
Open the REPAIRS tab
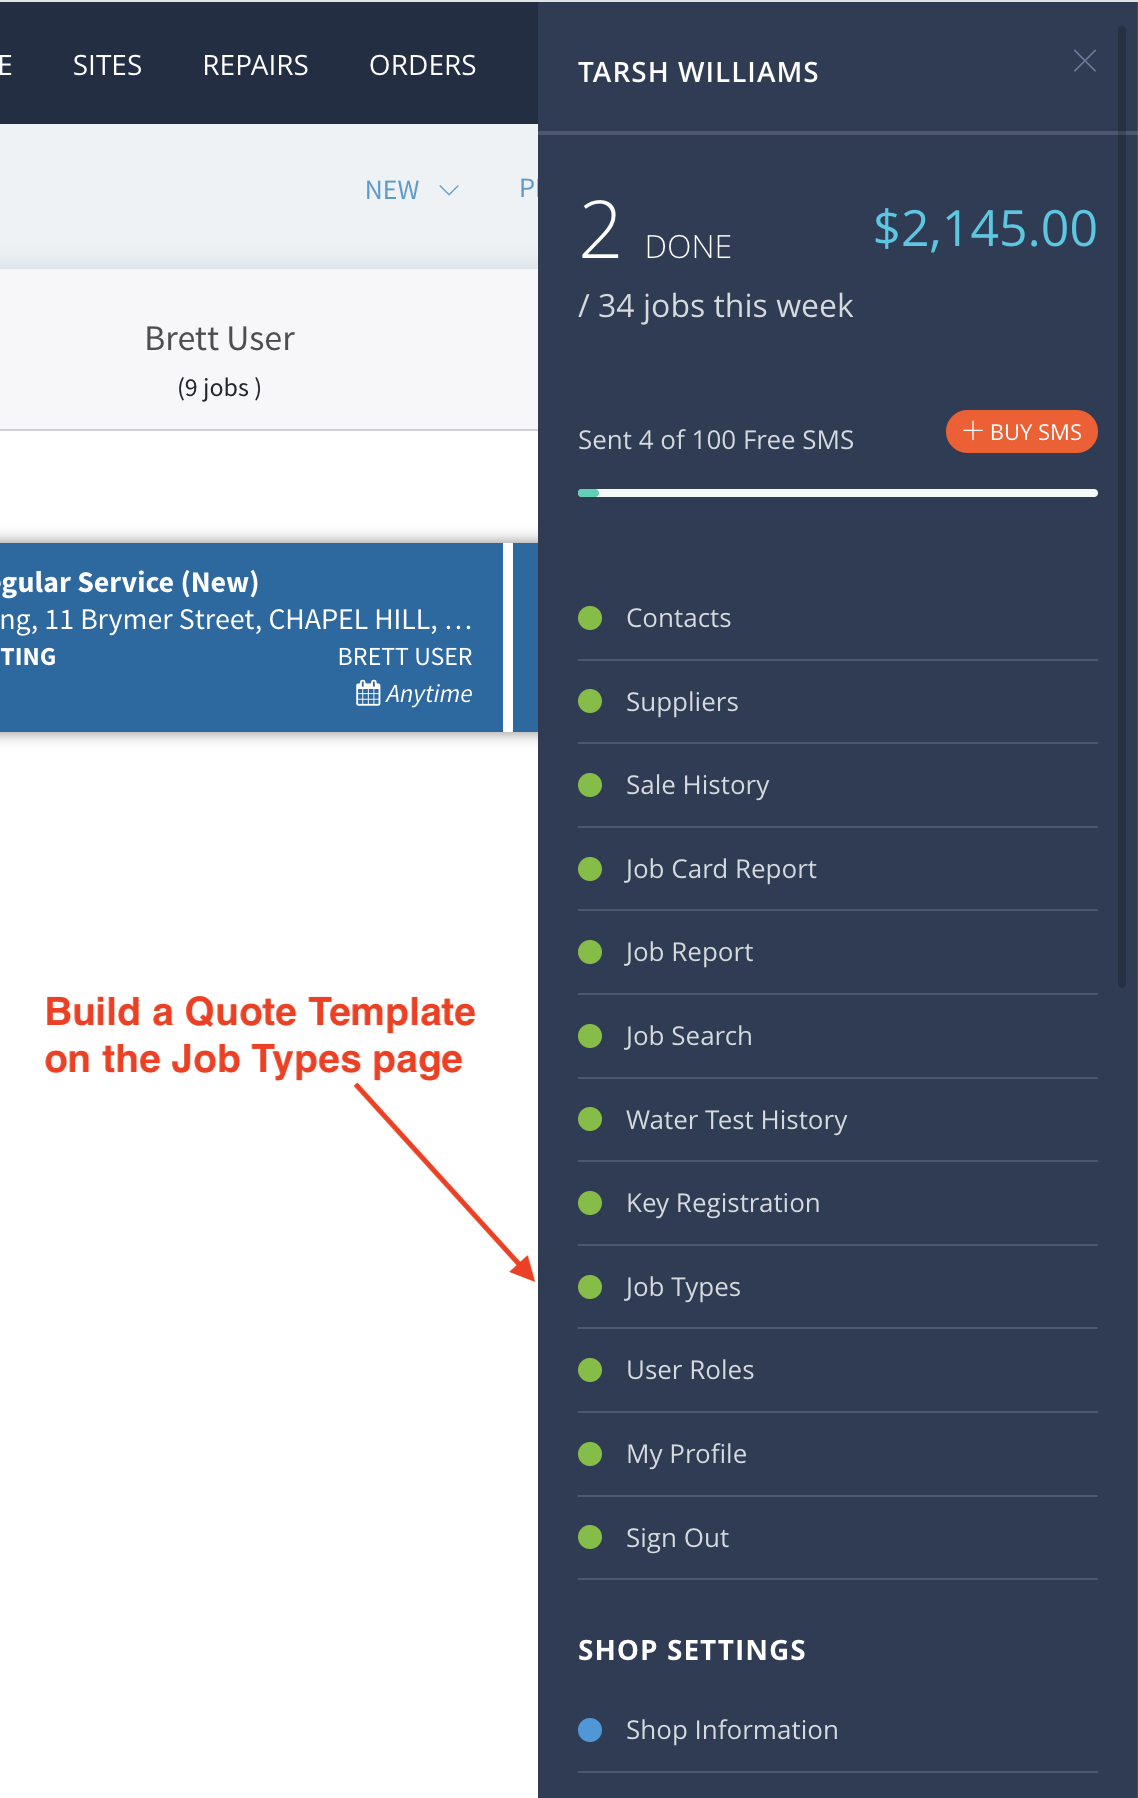255,65
